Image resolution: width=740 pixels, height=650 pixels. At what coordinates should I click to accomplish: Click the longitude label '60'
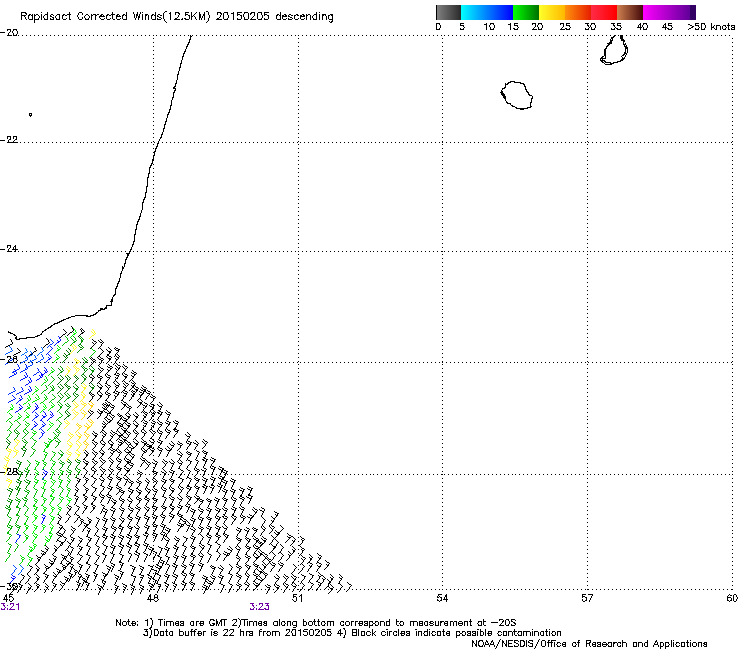point(732,599)
